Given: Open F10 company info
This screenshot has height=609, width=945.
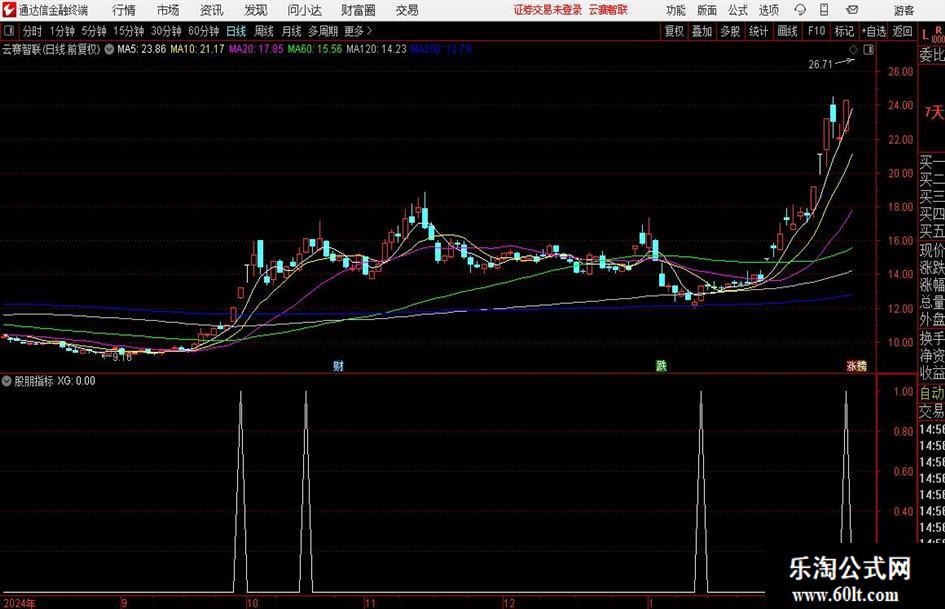Looking at the screenshot, I should point(817,31).
